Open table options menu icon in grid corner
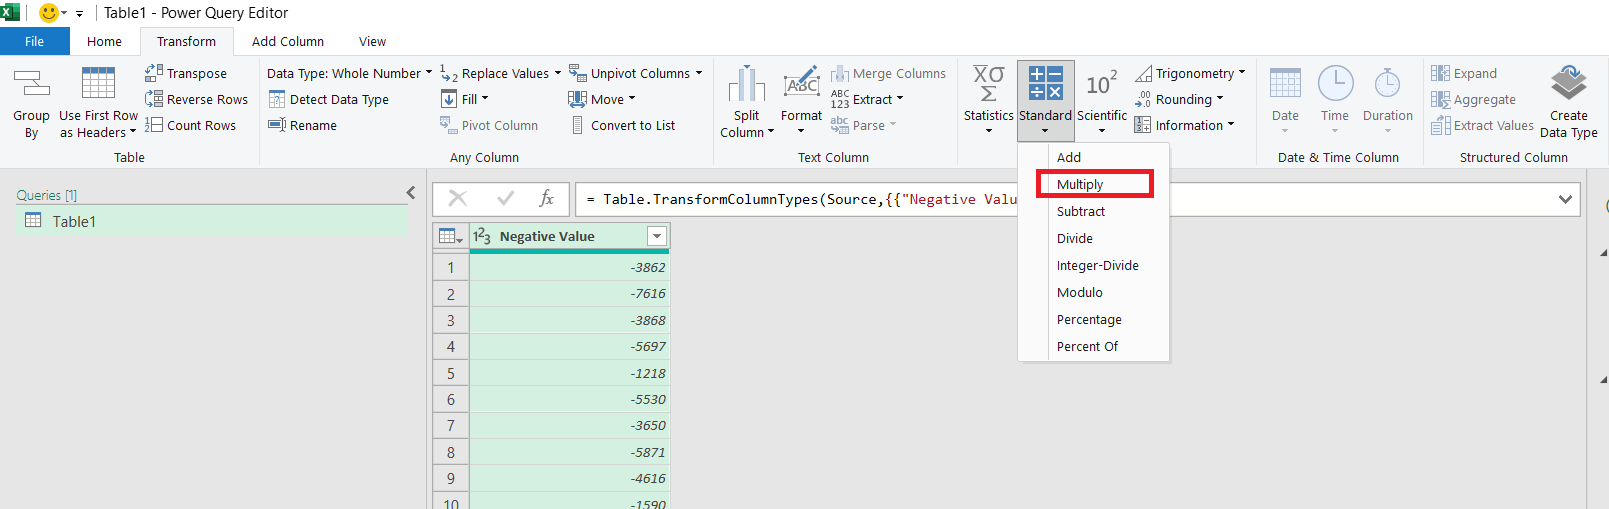Viewport: 1609px width, 509px height. (x=451, y=236)
